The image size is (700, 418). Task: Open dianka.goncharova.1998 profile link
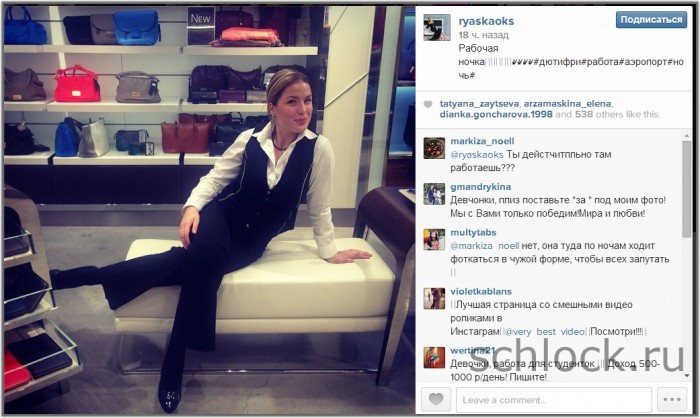coord(496,114)
